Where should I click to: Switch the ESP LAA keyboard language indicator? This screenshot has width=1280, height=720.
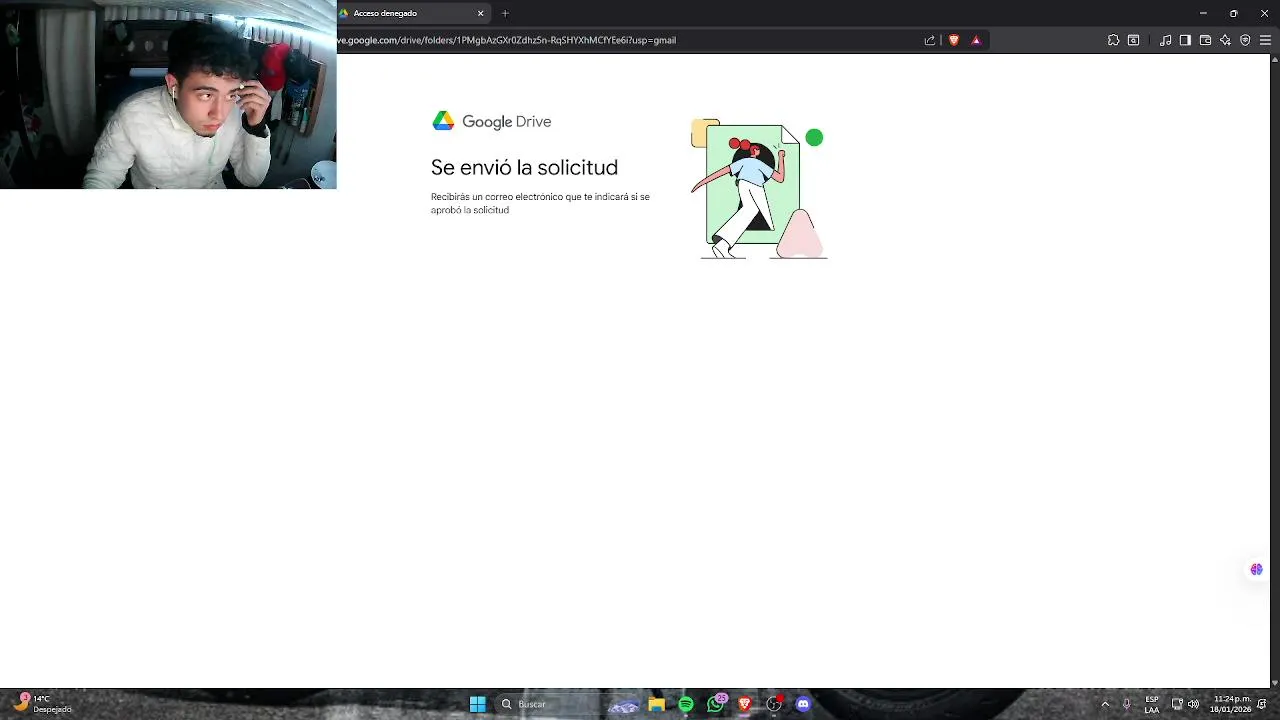[x=1152, y=704]
